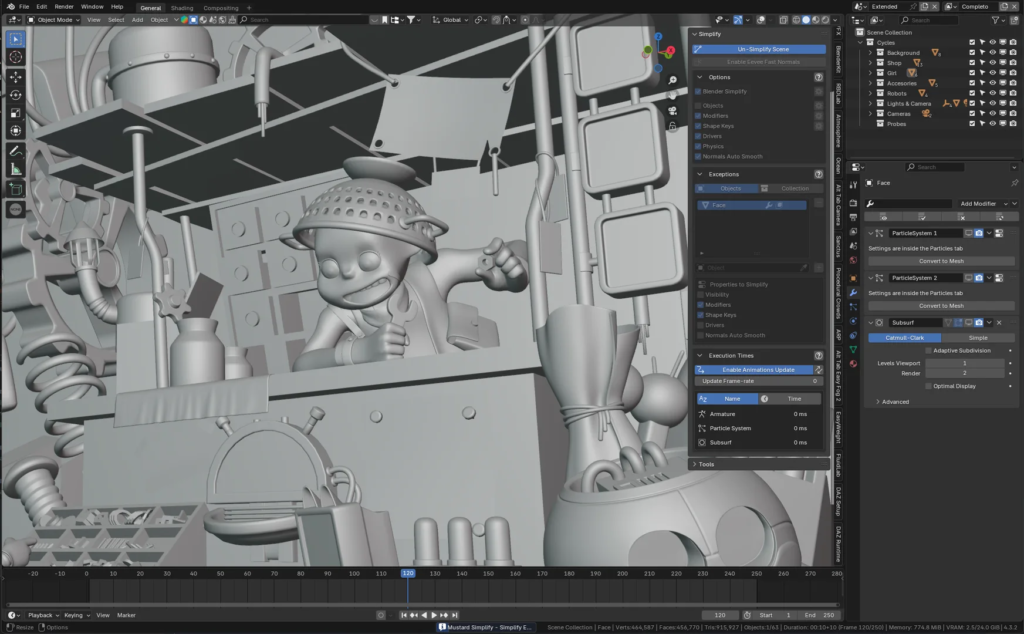Expand the Advanced subsurf settings

coord(878,402)
